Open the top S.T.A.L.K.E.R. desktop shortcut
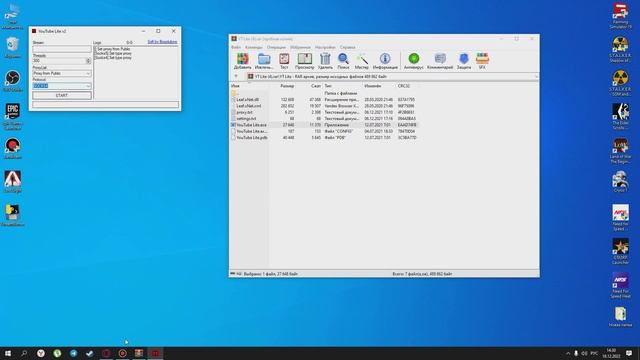 point(620,49)
